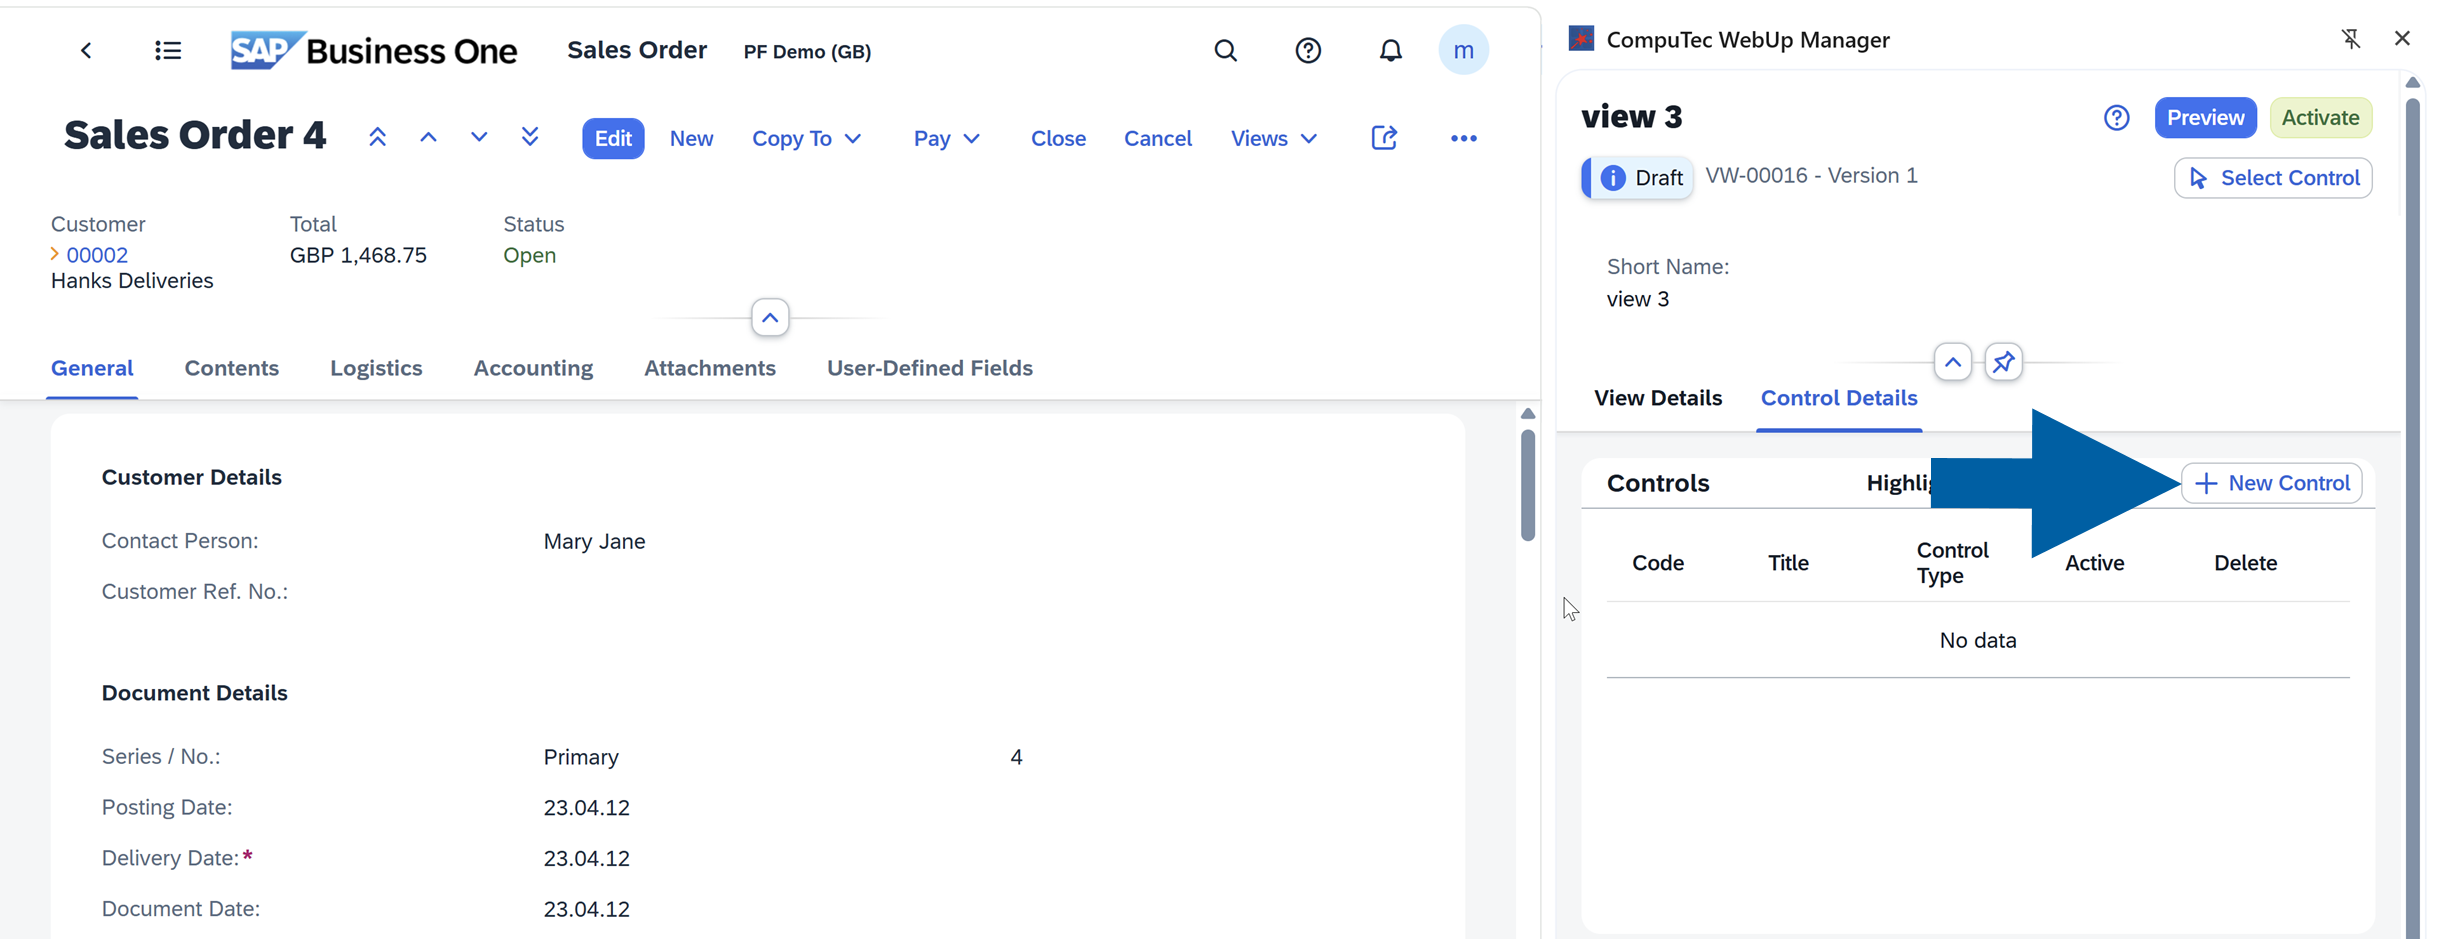Expand the Copy To dropdown
Viewport: 2439px width, 940px height.
(806, 138)
